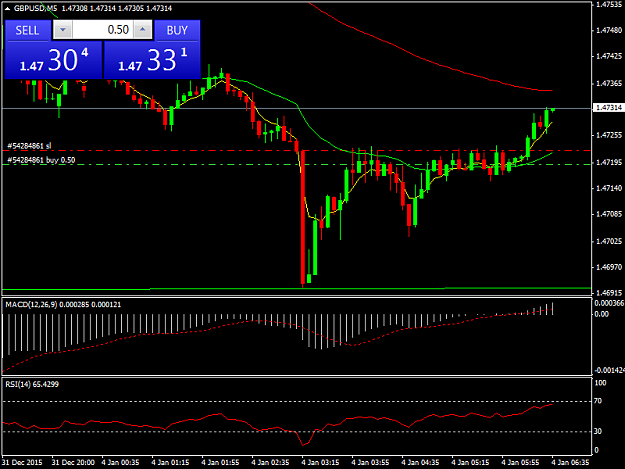625x469 pixels.
Task: Click the BUY button in one-click panel
Action: 177,30
